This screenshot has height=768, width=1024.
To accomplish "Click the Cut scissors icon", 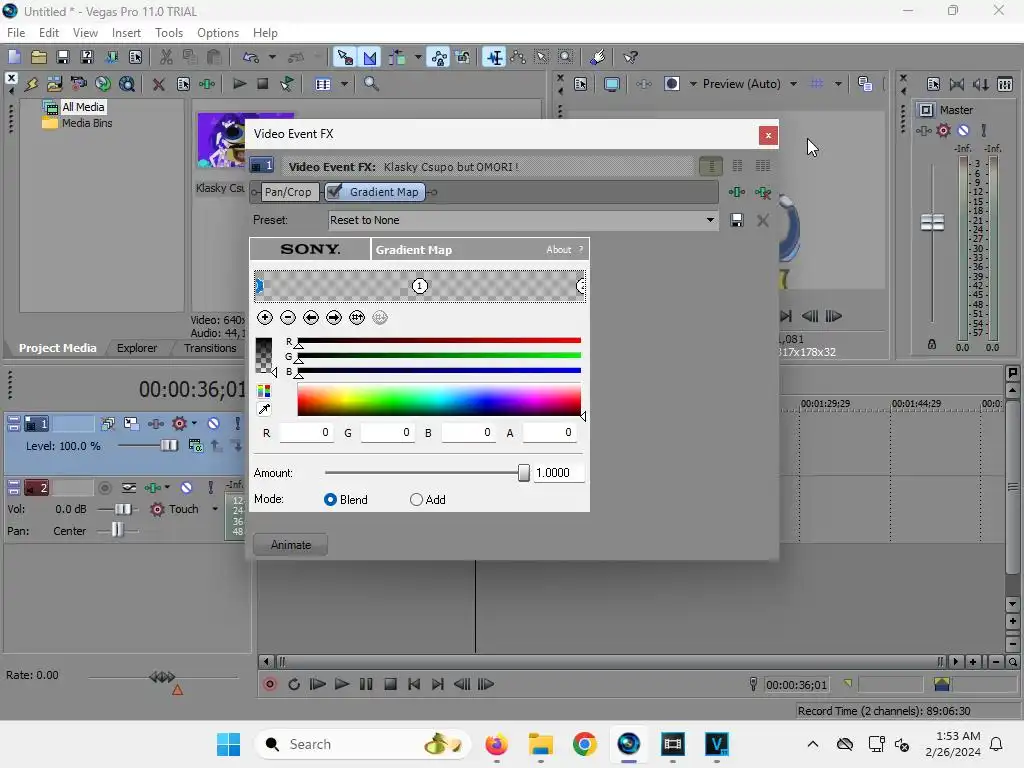I will coord(166,57).
